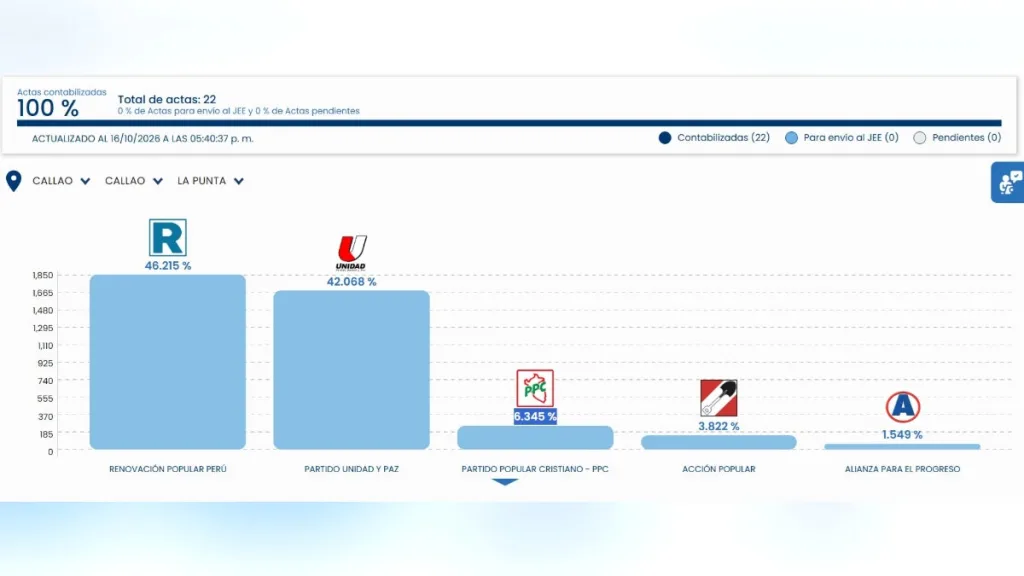Click the ACCIÓN POPULAR axis label
The height and width of the screenshot is (576, 1024).
(x=718, y=469)
